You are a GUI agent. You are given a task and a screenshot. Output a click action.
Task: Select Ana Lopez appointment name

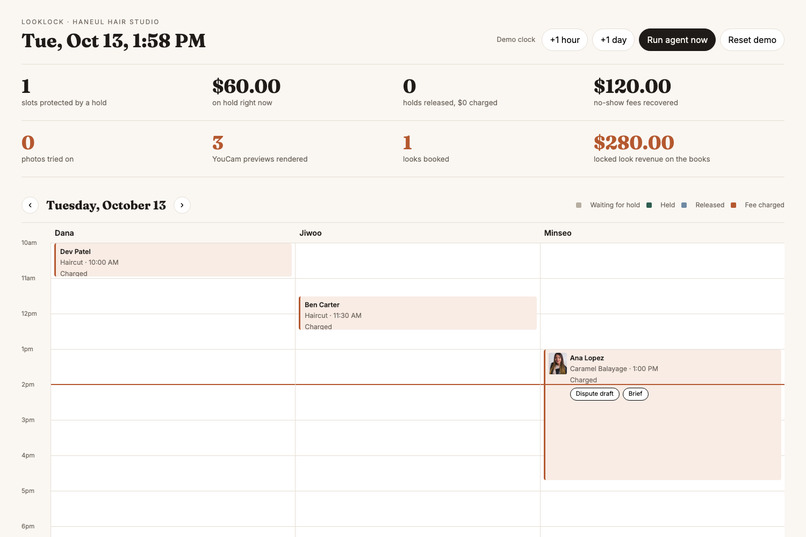point(587,358)
